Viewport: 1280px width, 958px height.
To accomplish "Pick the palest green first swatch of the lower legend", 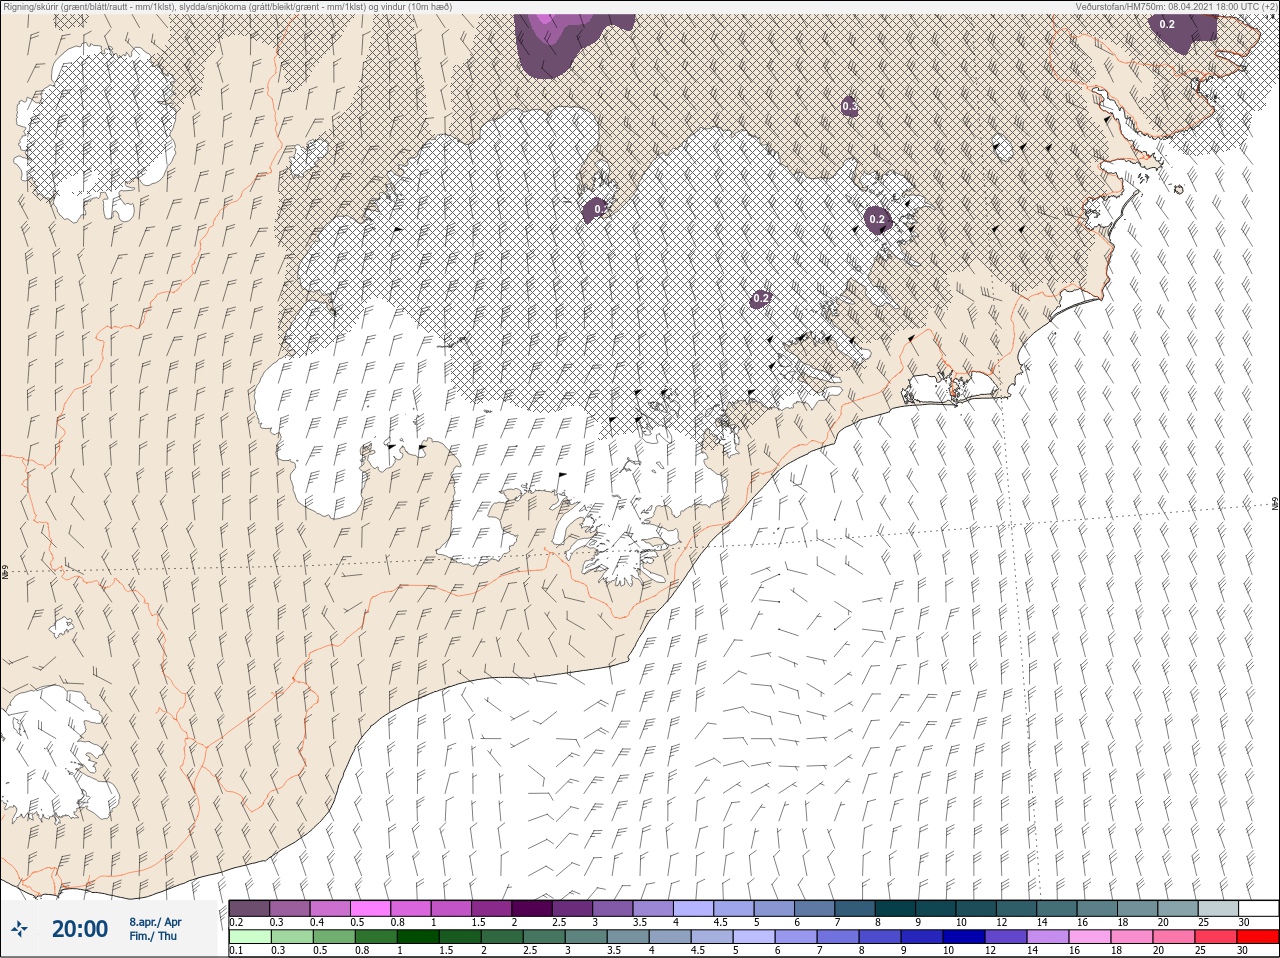I will pos(250,937).
